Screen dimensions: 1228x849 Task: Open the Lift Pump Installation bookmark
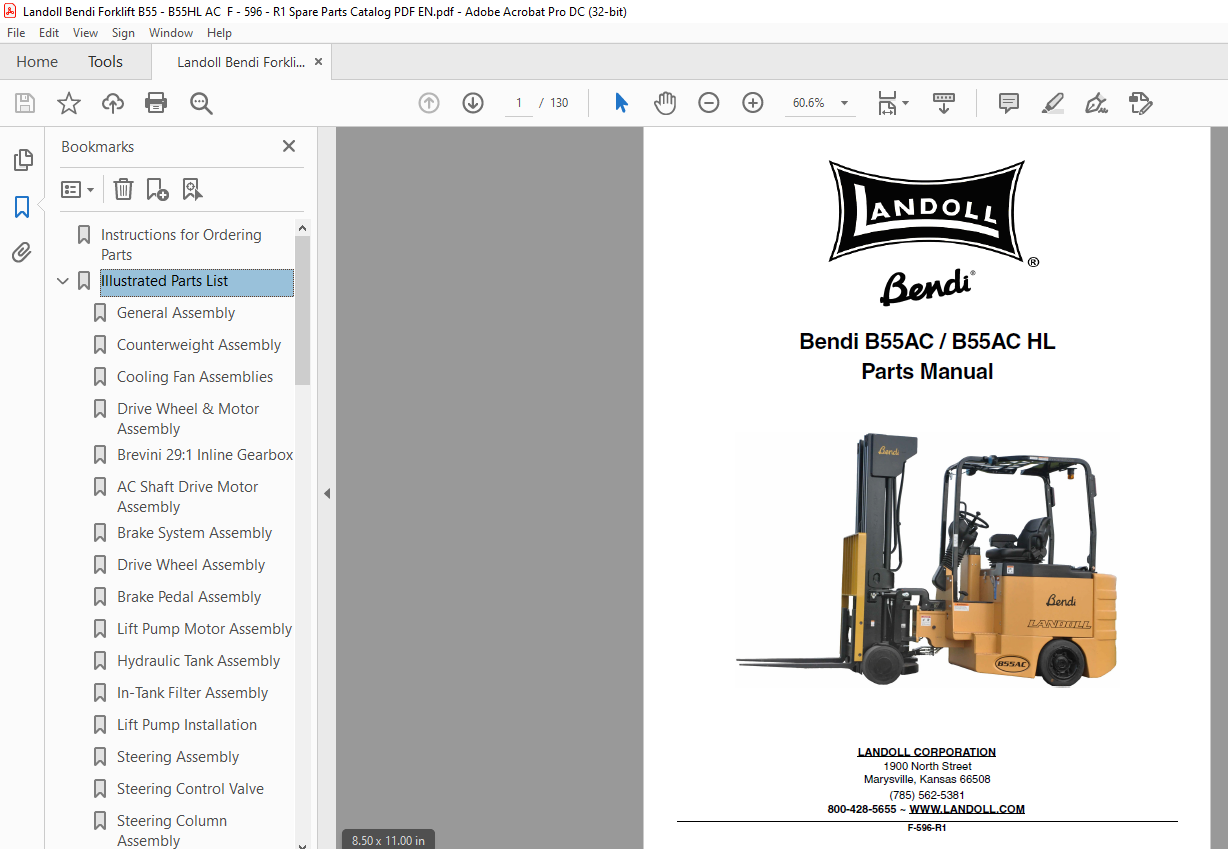pyautogui.click(x=187, y=725)
